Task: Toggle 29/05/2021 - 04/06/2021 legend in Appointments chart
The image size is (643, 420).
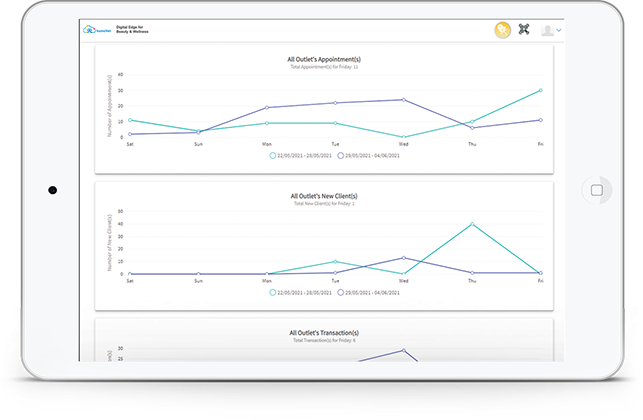Action: tap(368, 155)
